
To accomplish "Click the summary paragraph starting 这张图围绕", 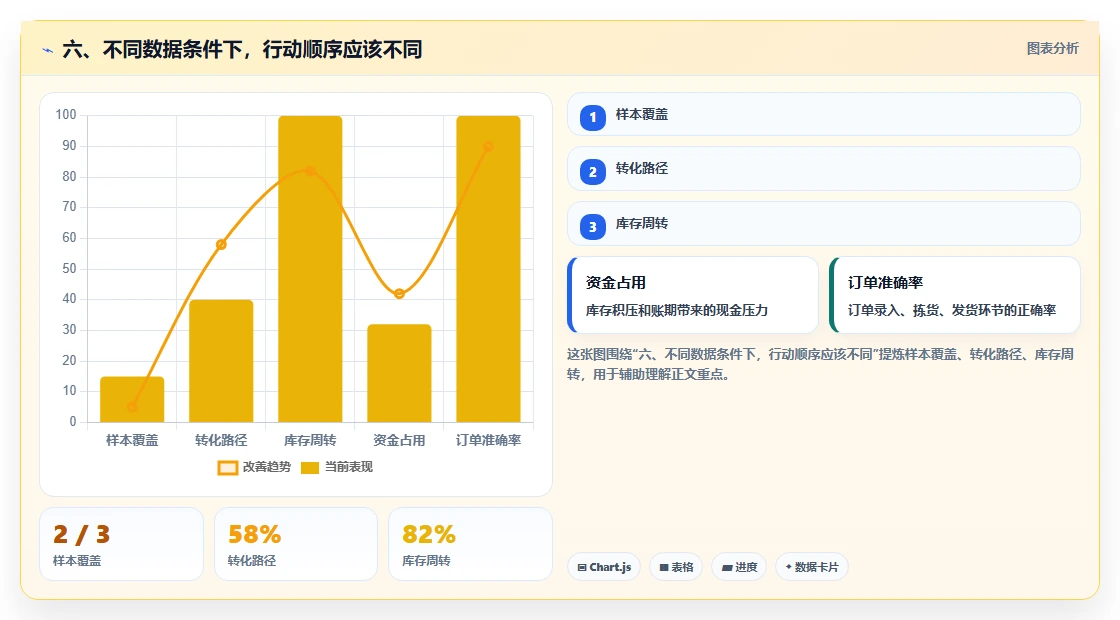I will click(821, 364).
